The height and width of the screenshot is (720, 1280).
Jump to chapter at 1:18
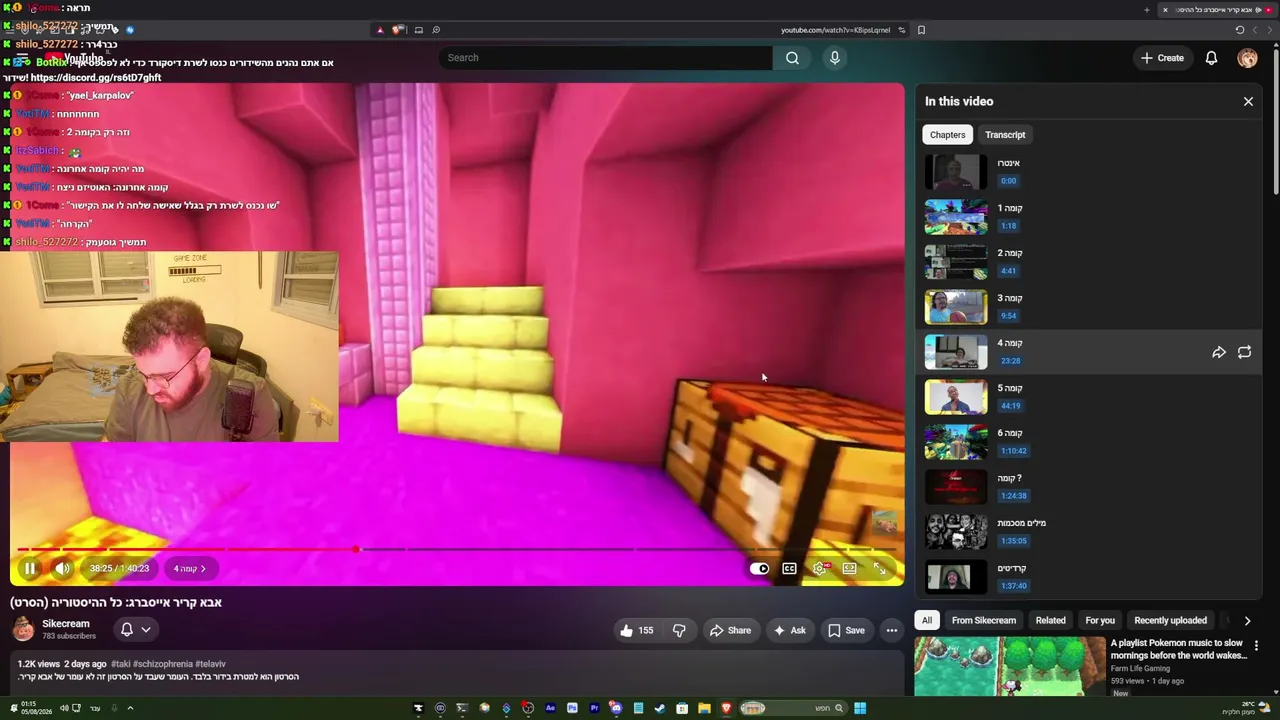click(1008, 226)
